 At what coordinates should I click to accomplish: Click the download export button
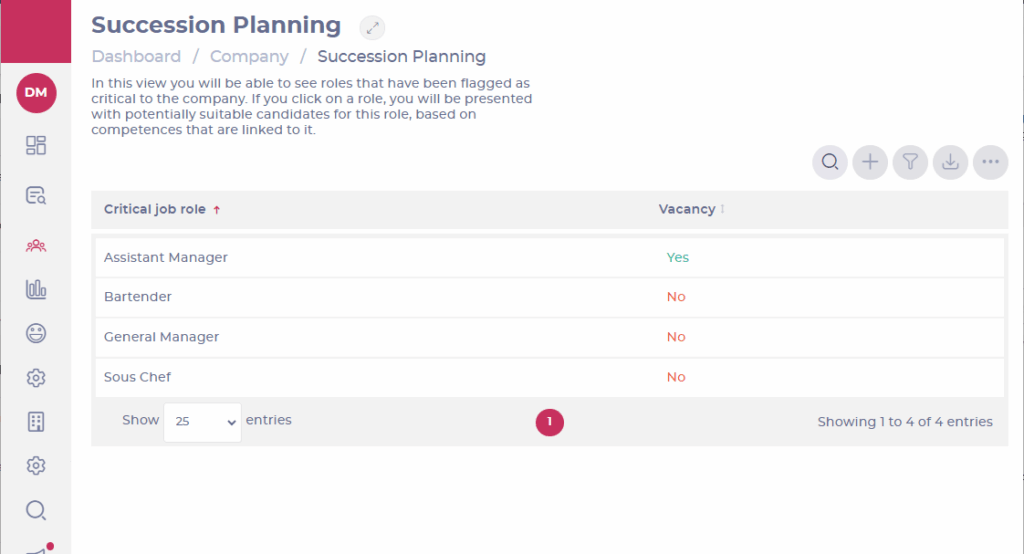[950, 162]
